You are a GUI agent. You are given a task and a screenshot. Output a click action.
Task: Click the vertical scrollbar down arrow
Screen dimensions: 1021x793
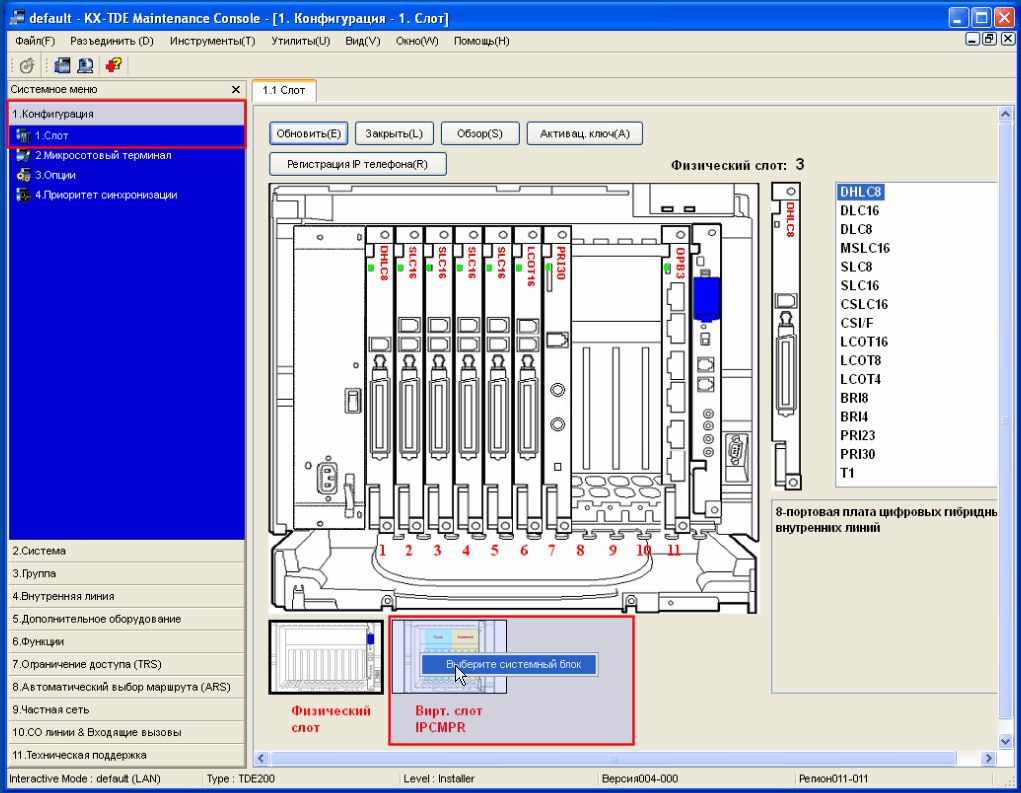(1005, 741)
